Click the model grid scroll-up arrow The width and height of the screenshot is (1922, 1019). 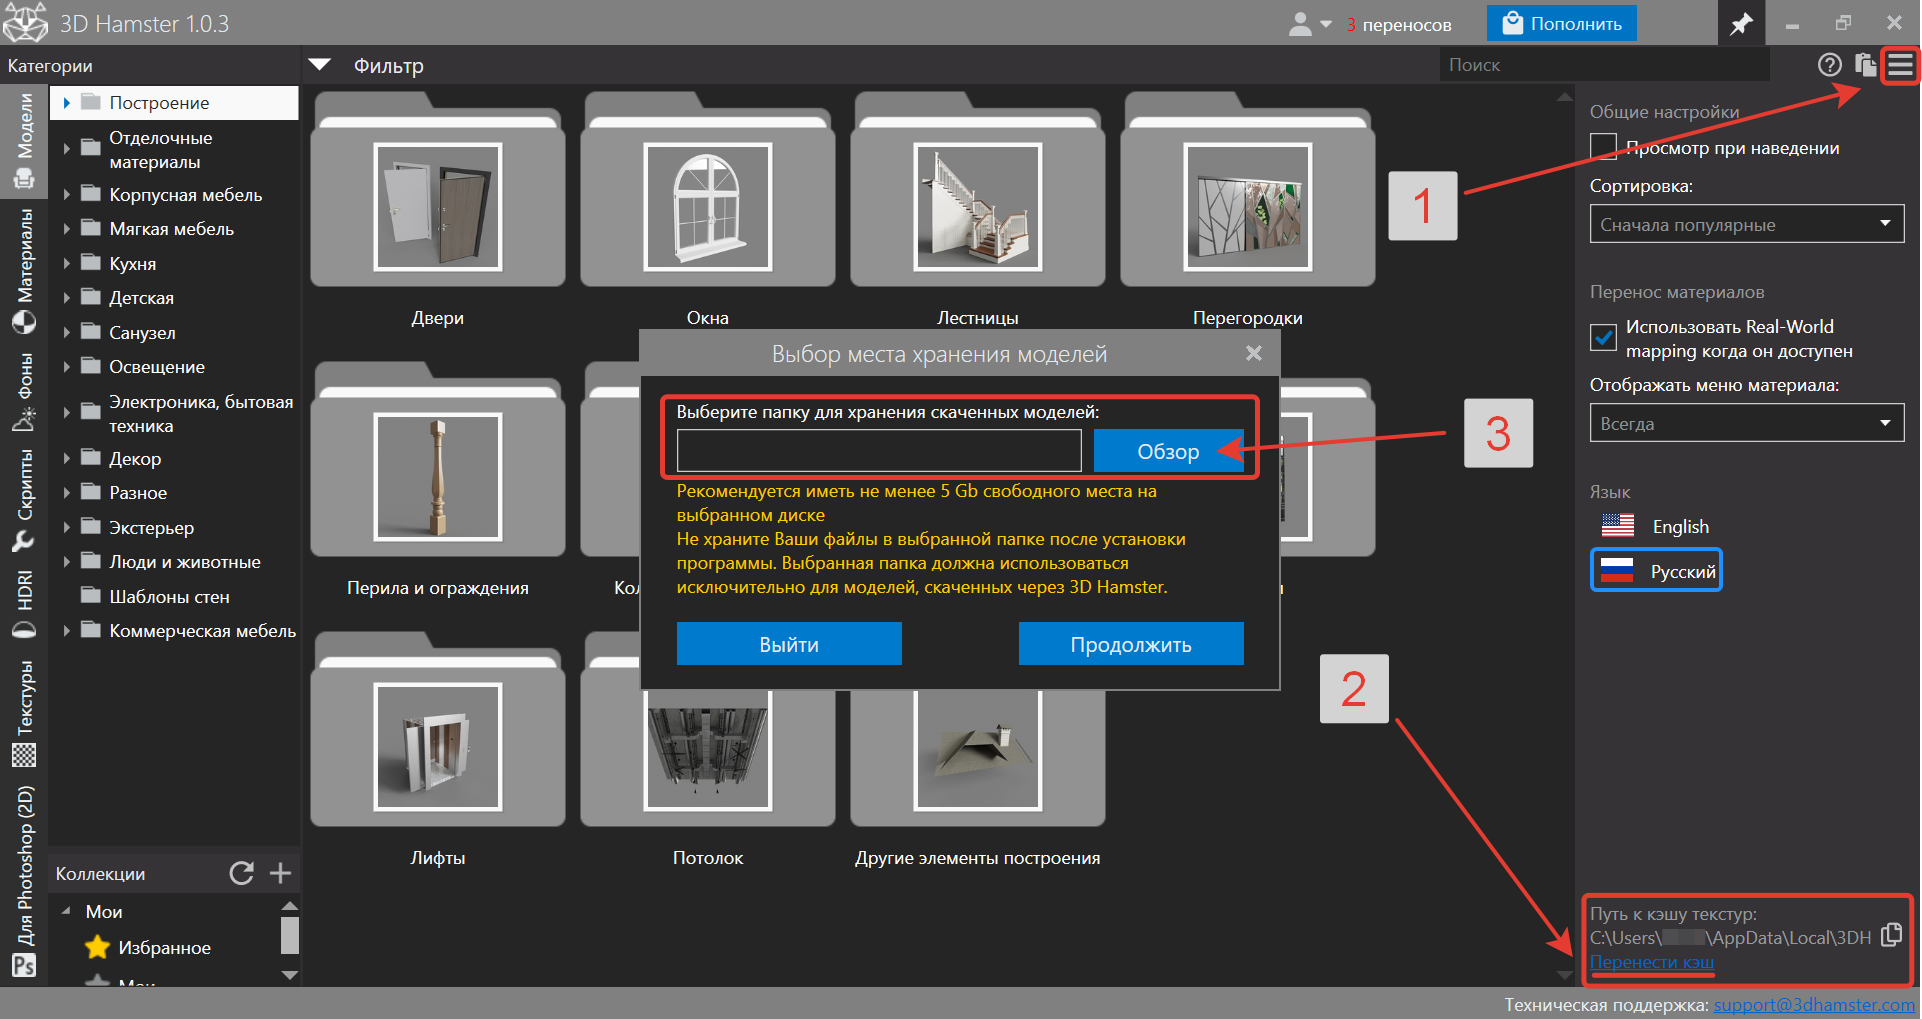click(1565, 97)
